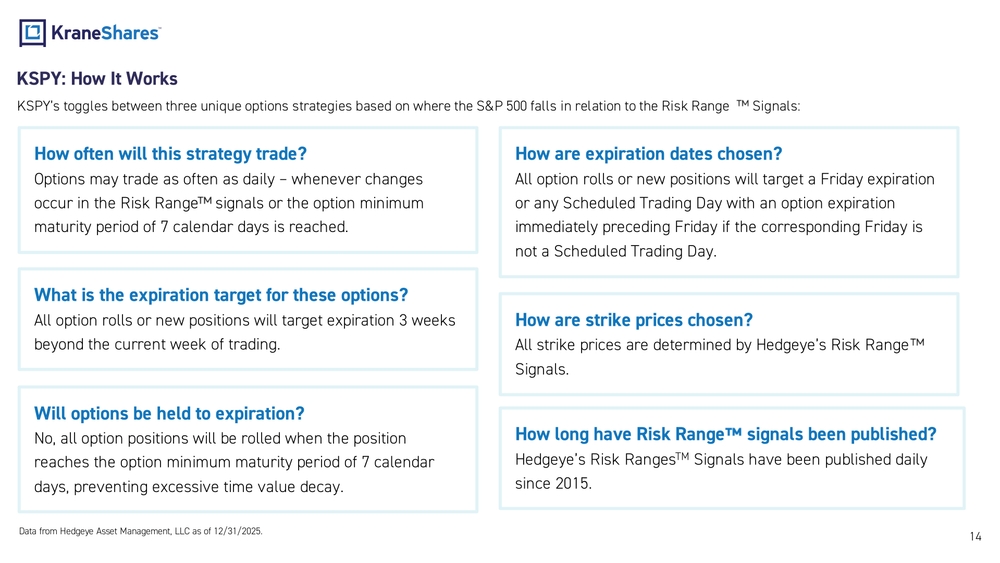The width and height of the screenshot is (1000, 563).
Task: Click the slide page number 14
Action: (976, 537)
